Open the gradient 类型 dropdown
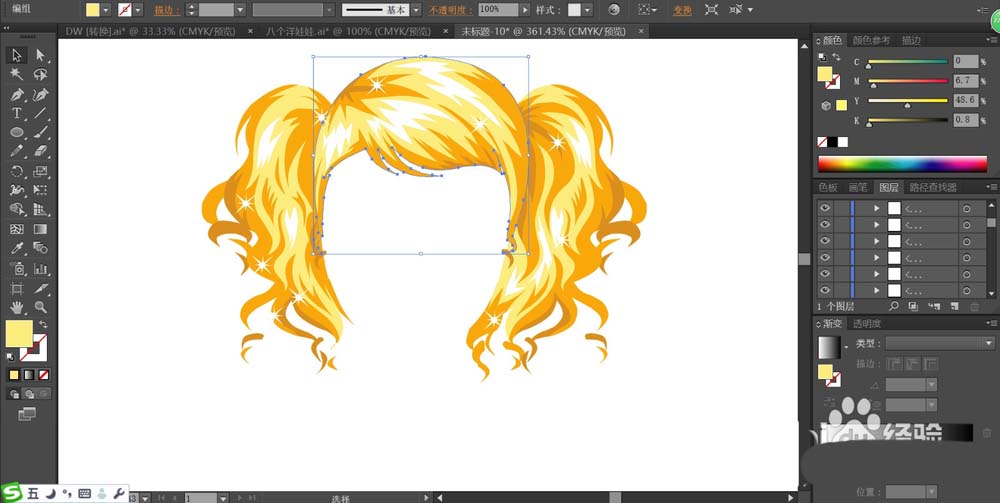 (x=989, y=343)
